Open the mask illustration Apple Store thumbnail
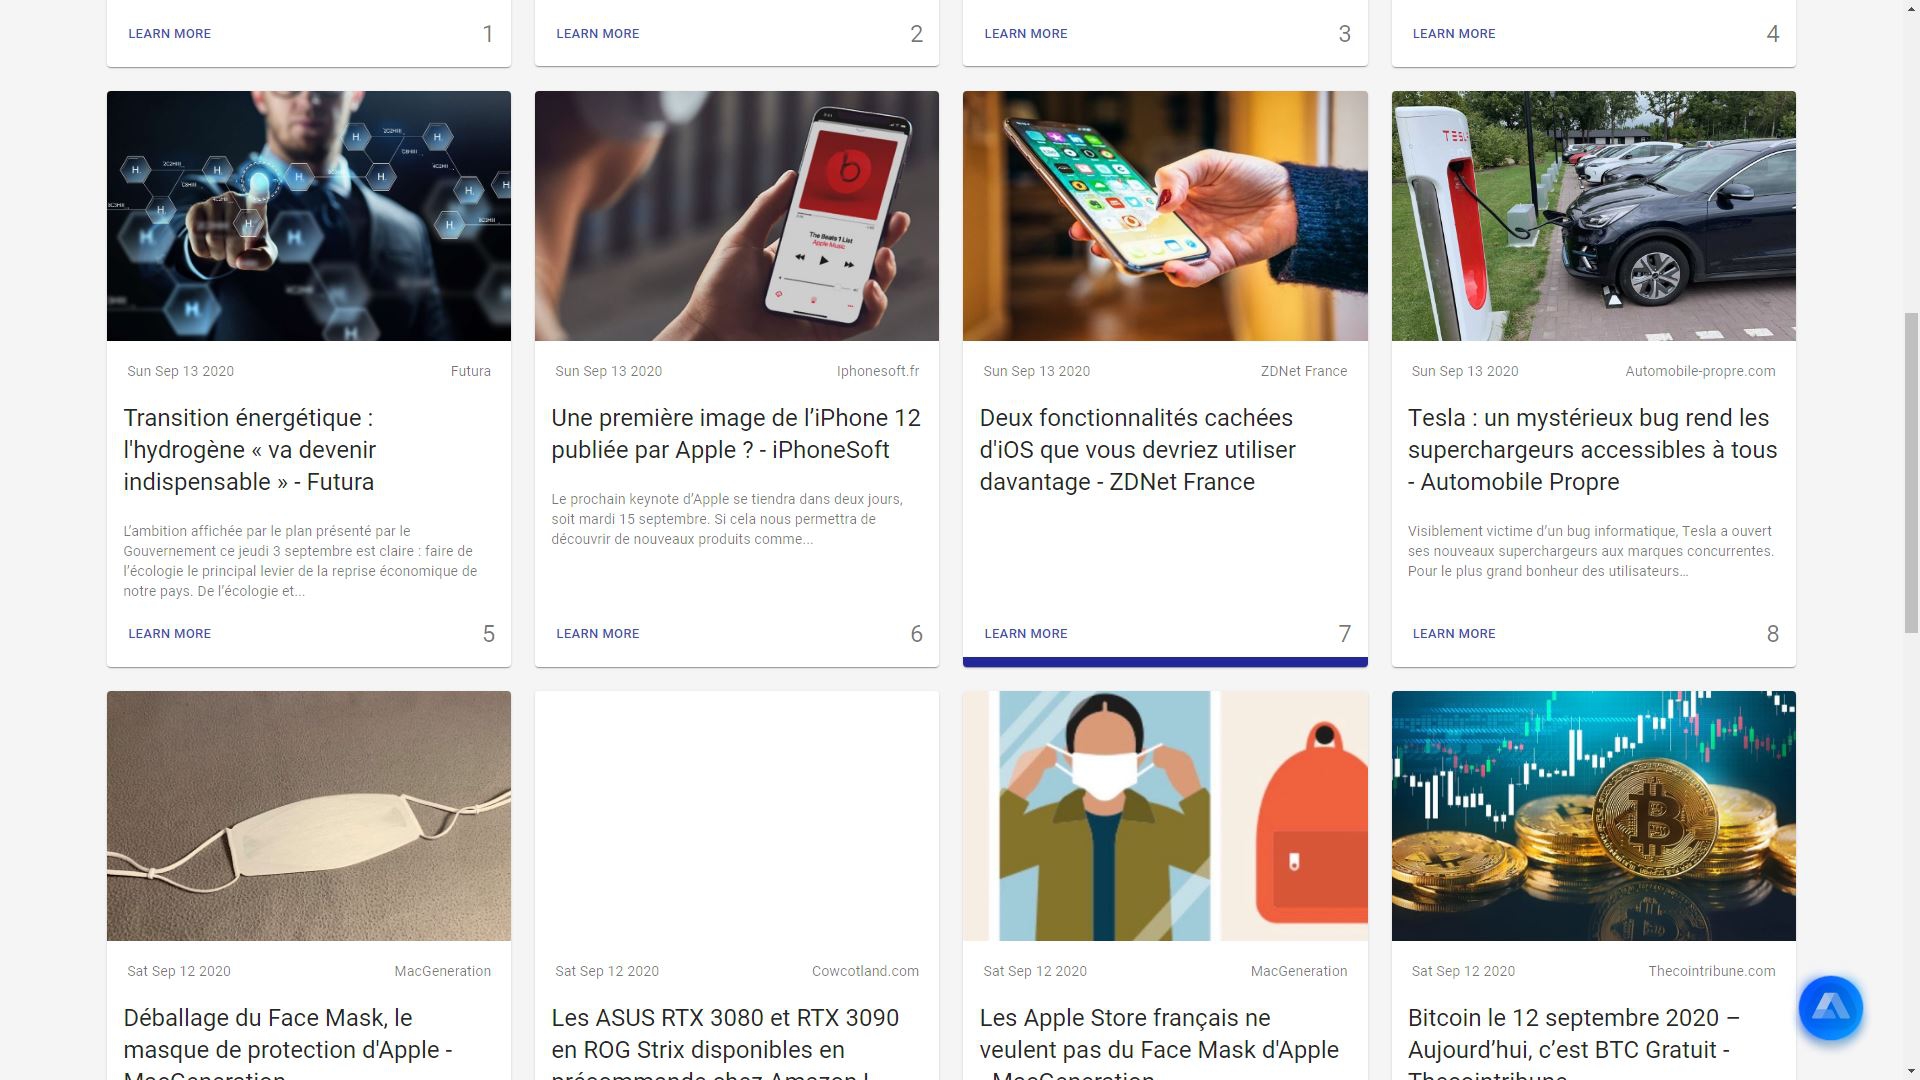1920x1080 pixels. pyautogui.click(x=1164, y=816)
